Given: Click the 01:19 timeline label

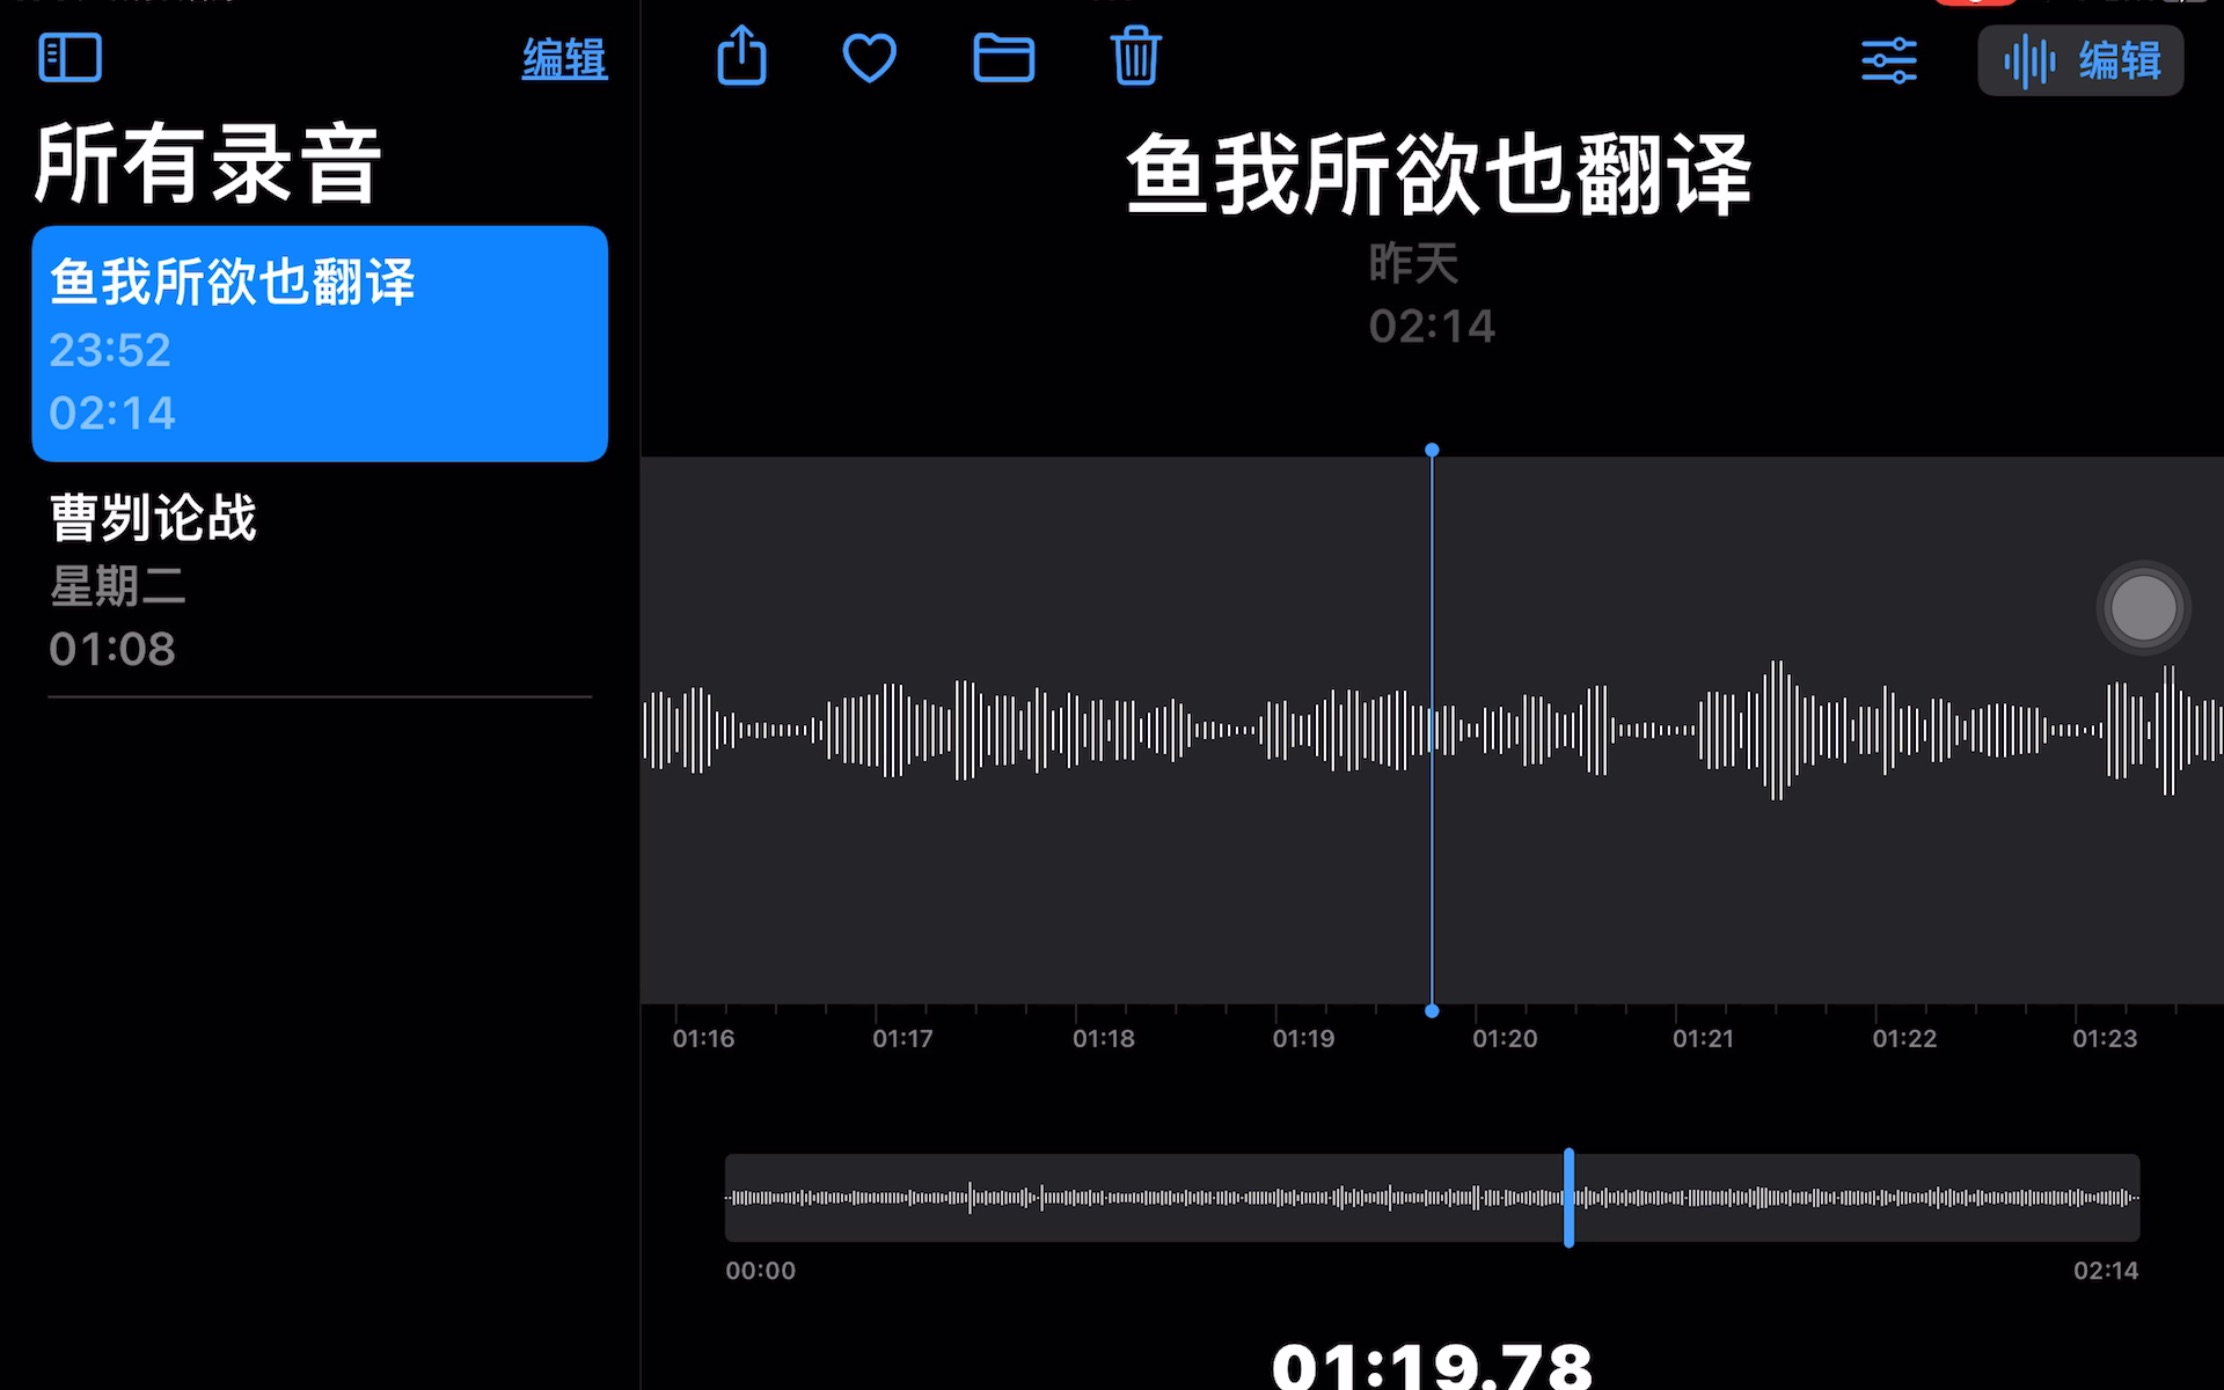Looking at the screenshot, I should (1303, 1038).
